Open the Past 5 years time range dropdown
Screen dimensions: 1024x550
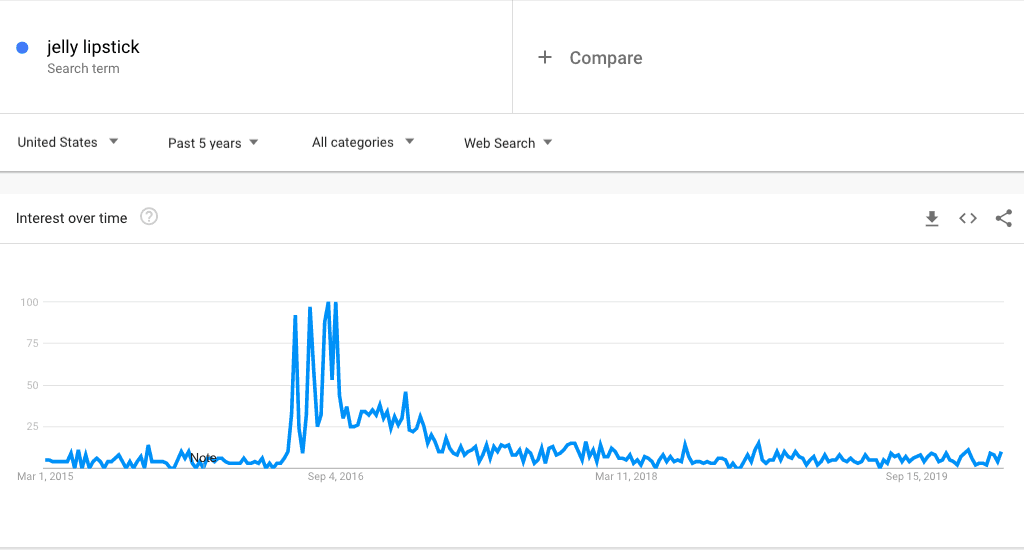click(213, 143)
